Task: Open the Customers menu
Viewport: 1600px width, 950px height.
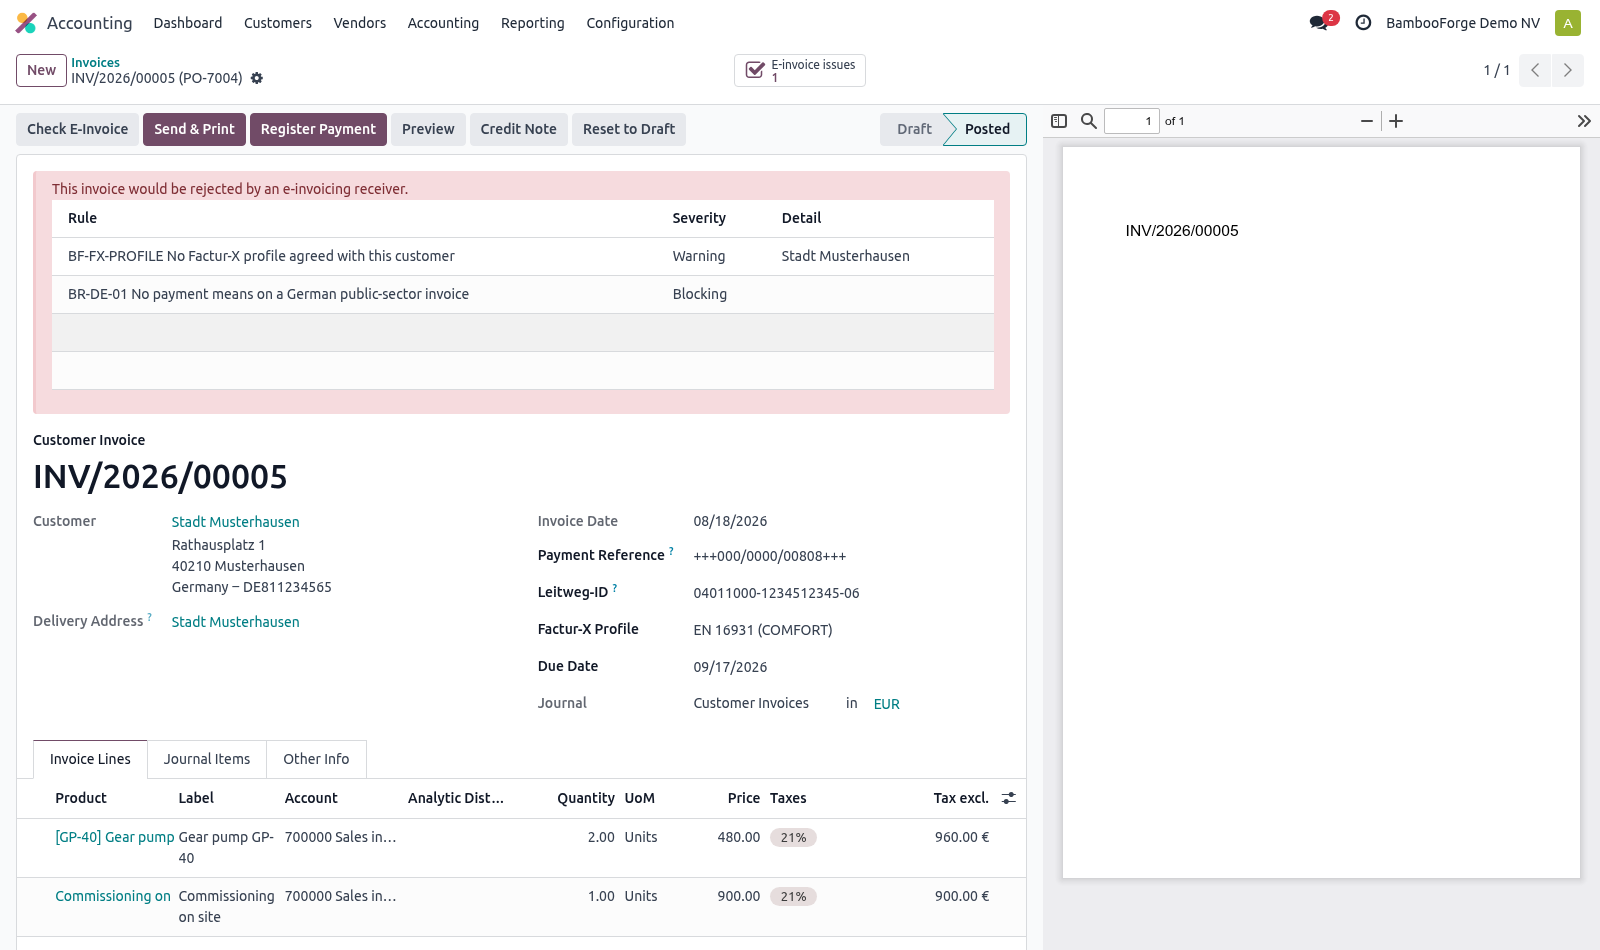Action: click(x=278, y=23)
